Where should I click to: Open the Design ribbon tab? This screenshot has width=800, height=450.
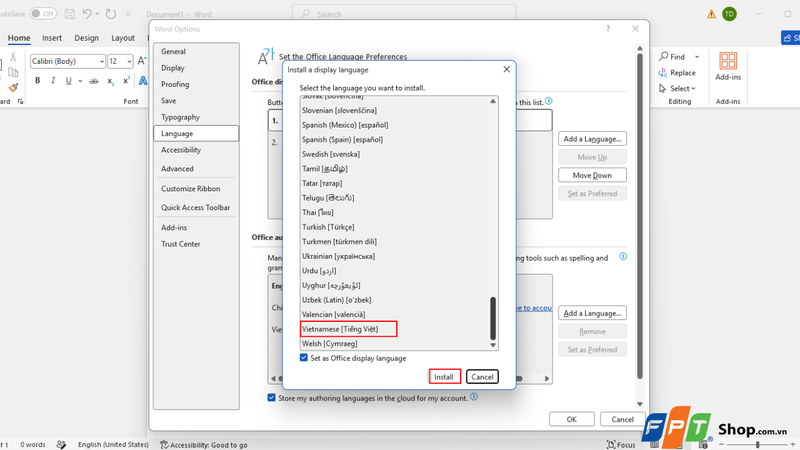[x=86, y=38]
